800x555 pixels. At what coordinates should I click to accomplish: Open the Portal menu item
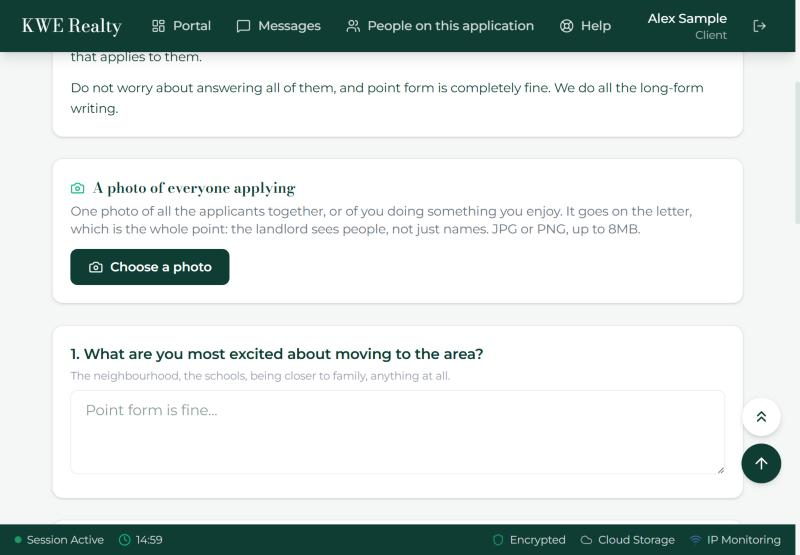pyautogui.click(x=181, y=26)
